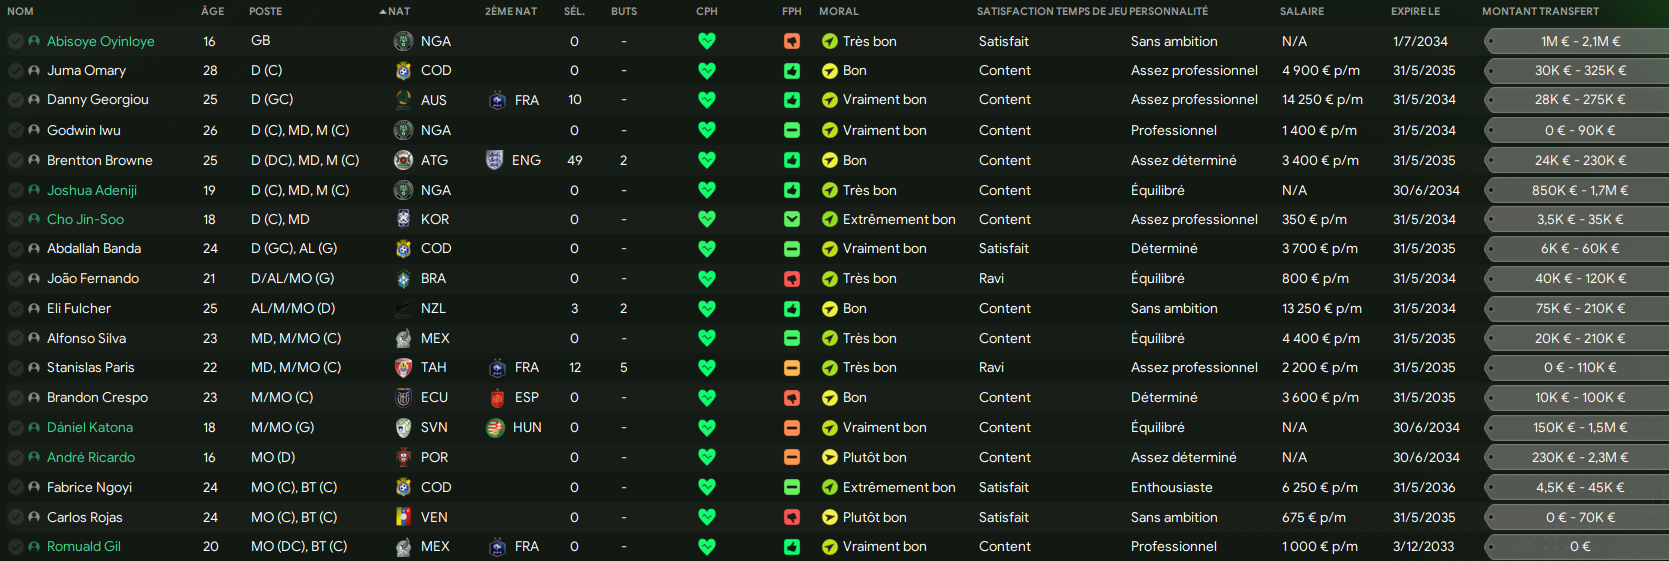Click the England badge in Brentton Browne's row
This screenshot has width=1669, height=561.
(x=494, y=160)
